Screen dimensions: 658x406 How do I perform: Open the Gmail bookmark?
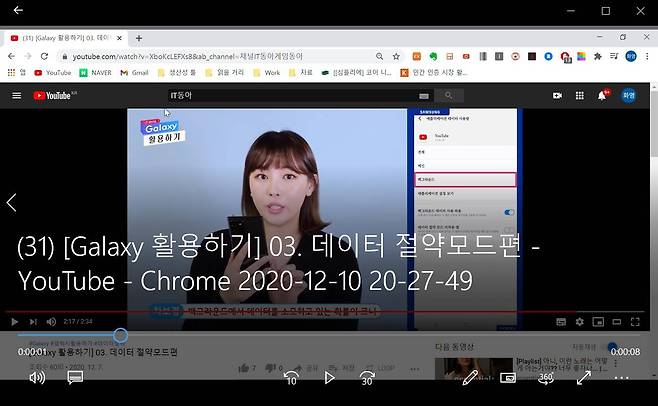pyautogui.click(x=134, y=73)
